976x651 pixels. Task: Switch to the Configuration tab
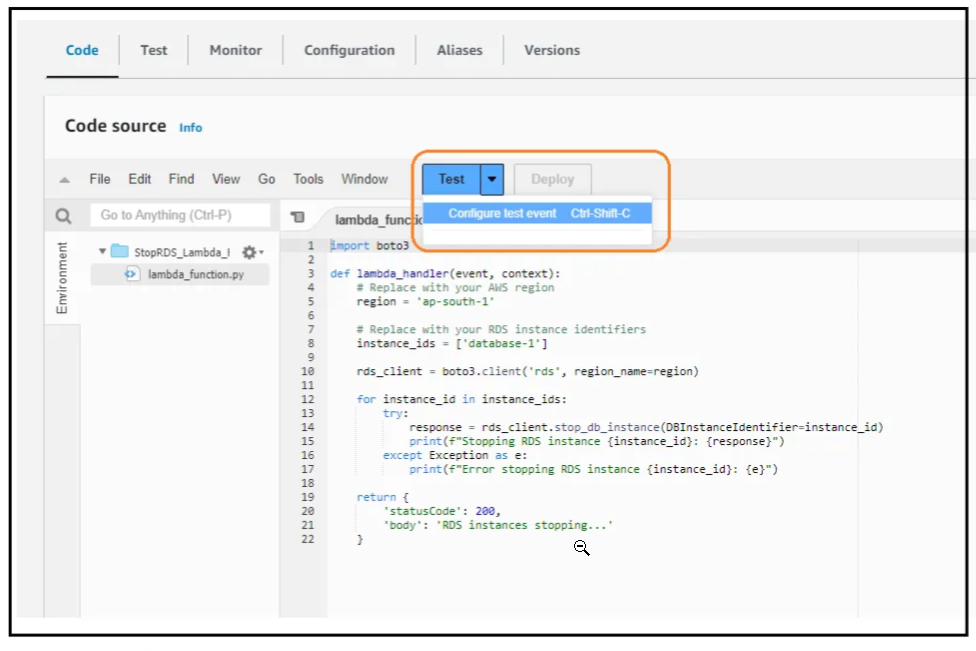(349, 50)
